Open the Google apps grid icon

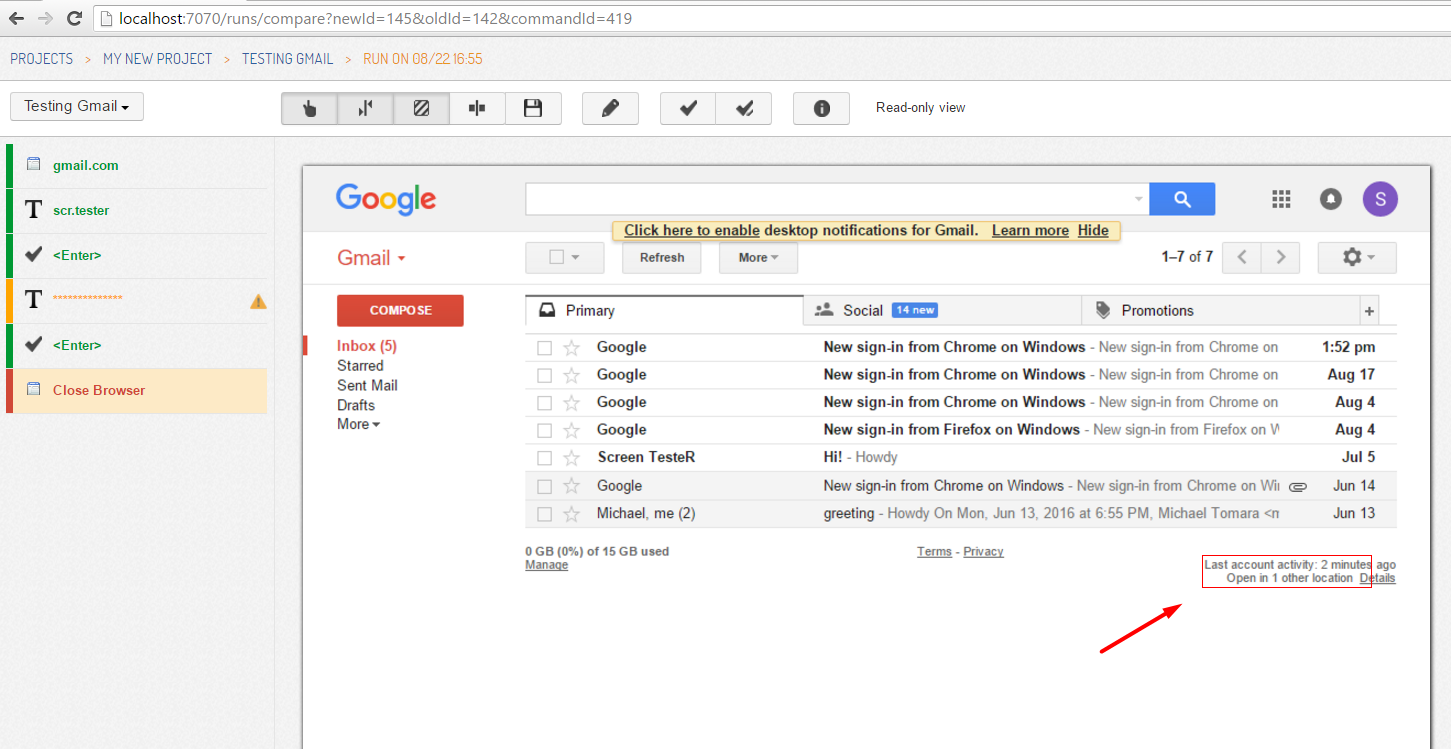[1281, 199]
